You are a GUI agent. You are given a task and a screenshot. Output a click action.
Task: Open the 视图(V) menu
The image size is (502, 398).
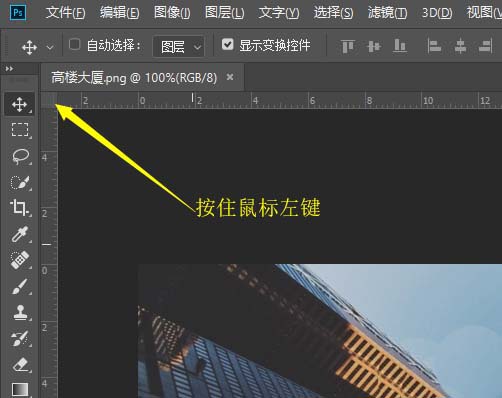484,13
